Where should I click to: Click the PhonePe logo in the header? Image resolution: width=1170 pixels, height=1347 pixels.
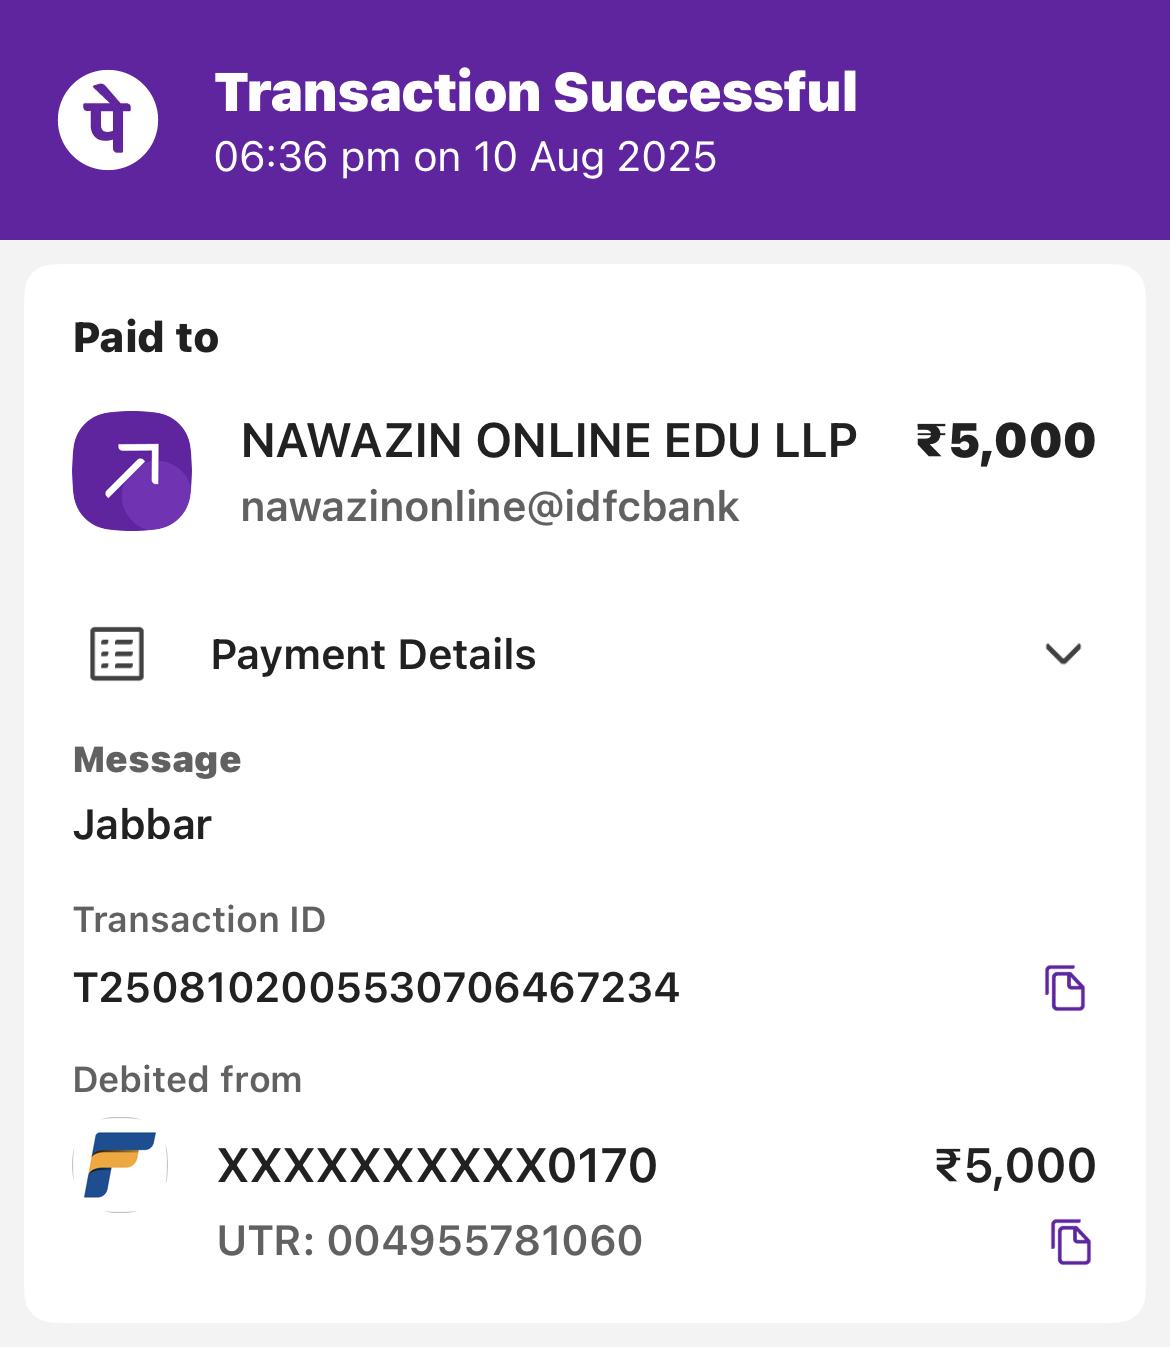point(108,120)
